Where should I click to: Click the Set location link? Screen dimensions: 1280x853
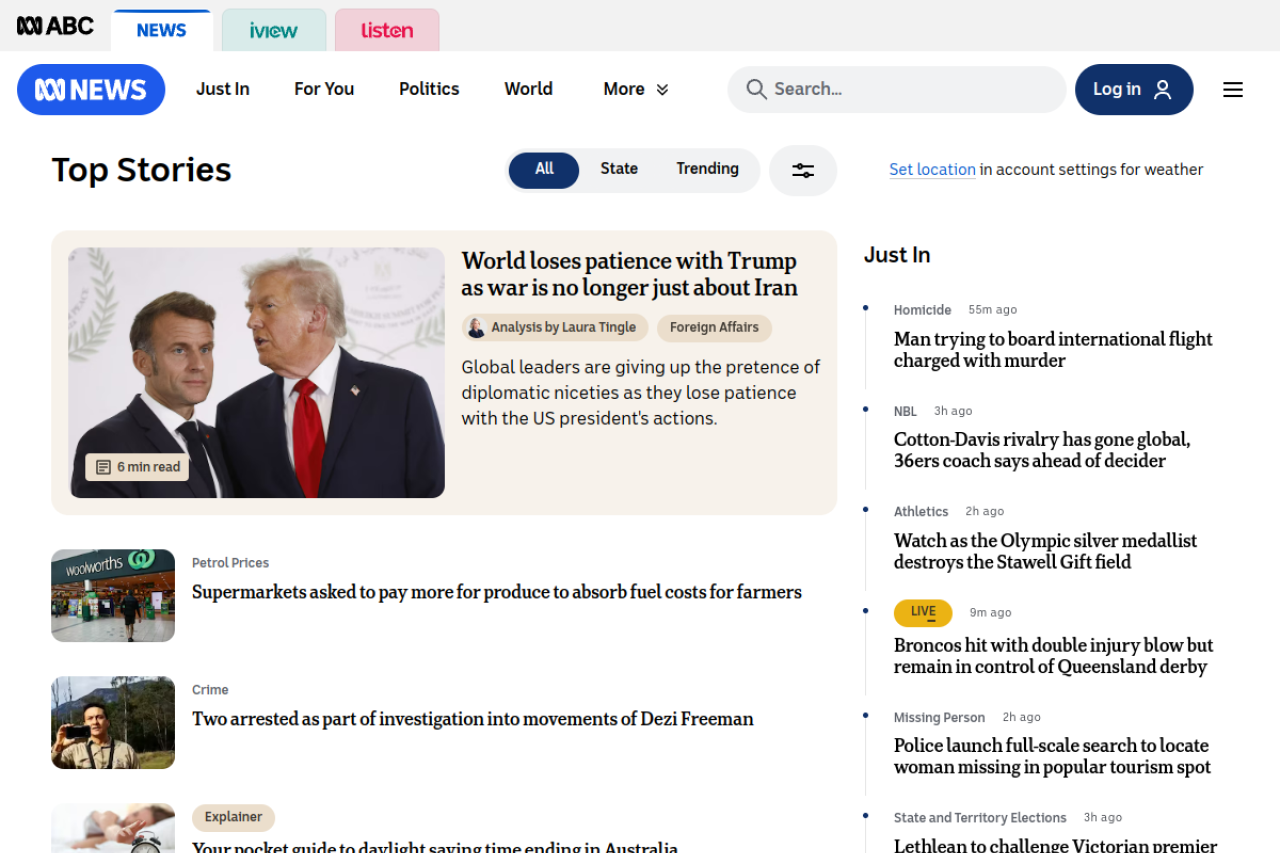point(932,170)
